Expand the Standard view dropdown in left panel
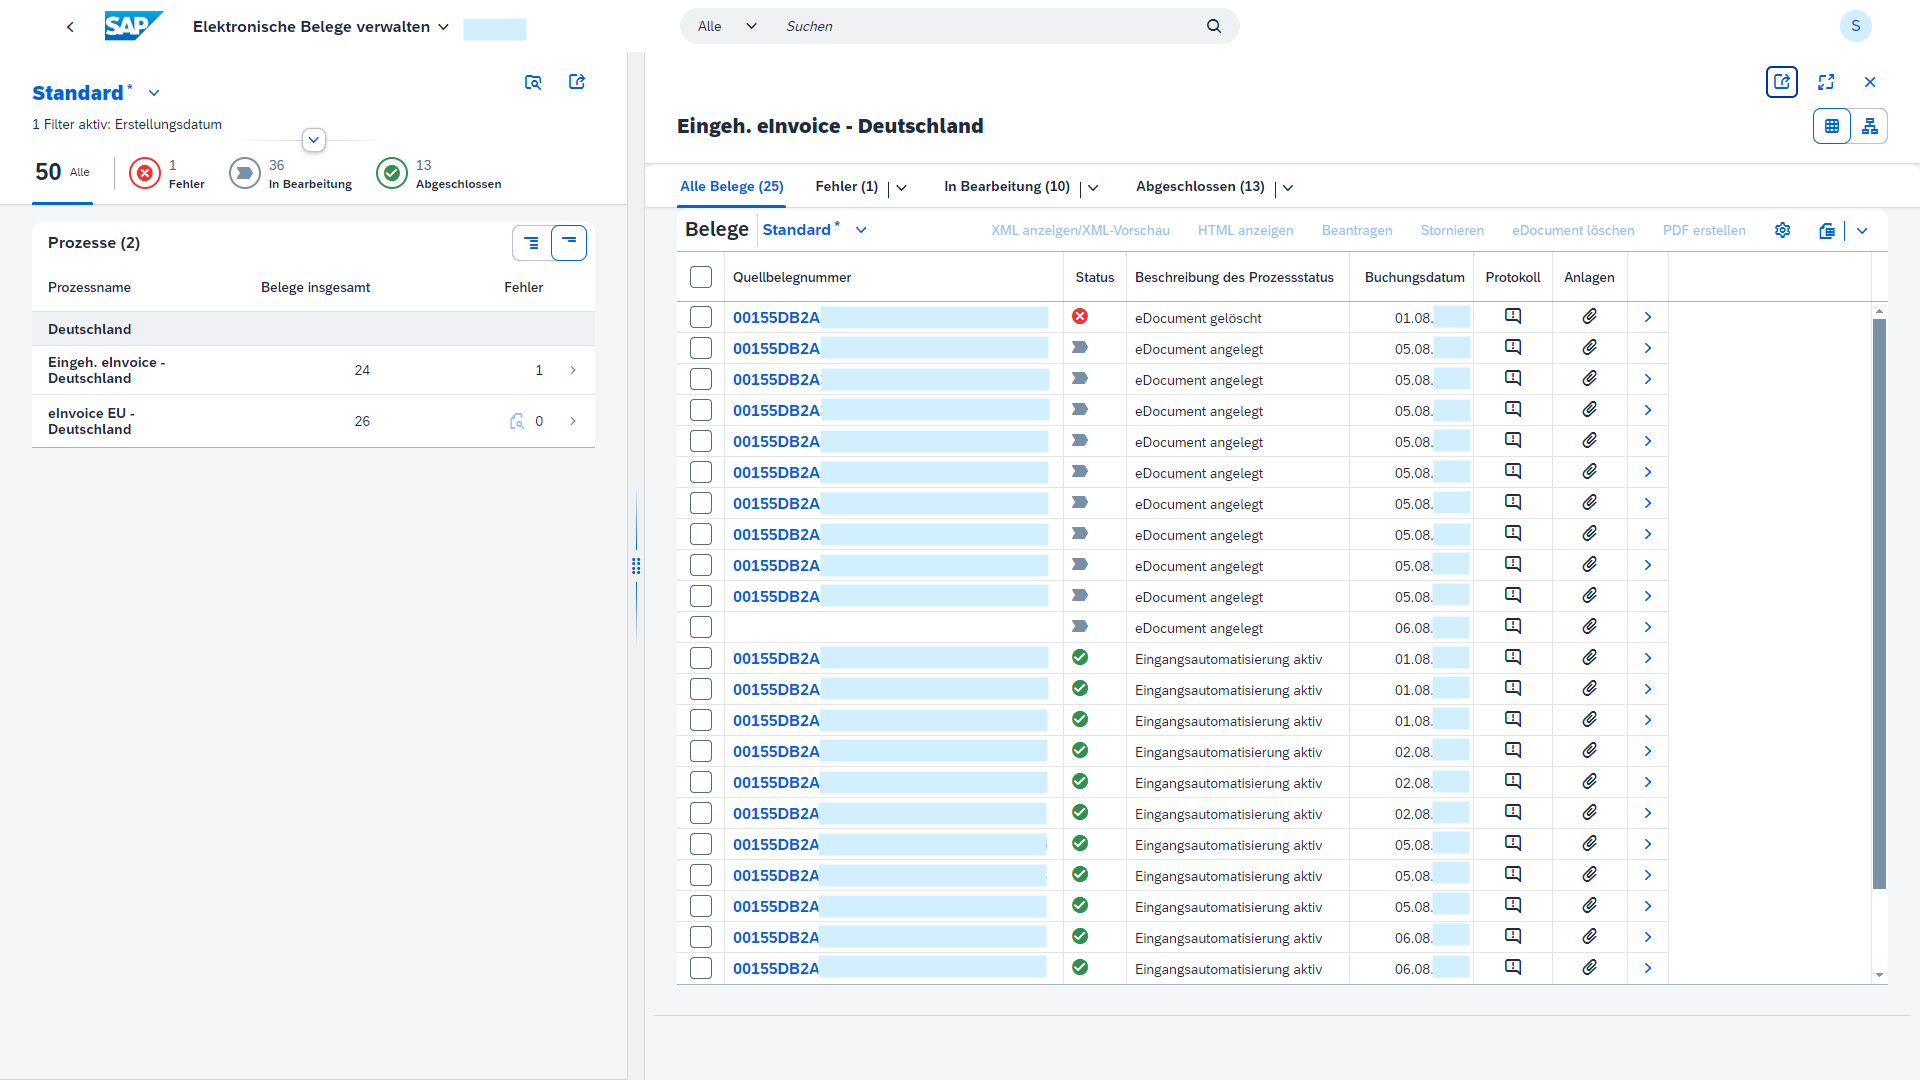This screenshot has height=1080, width=1920. tap(154, 93)
